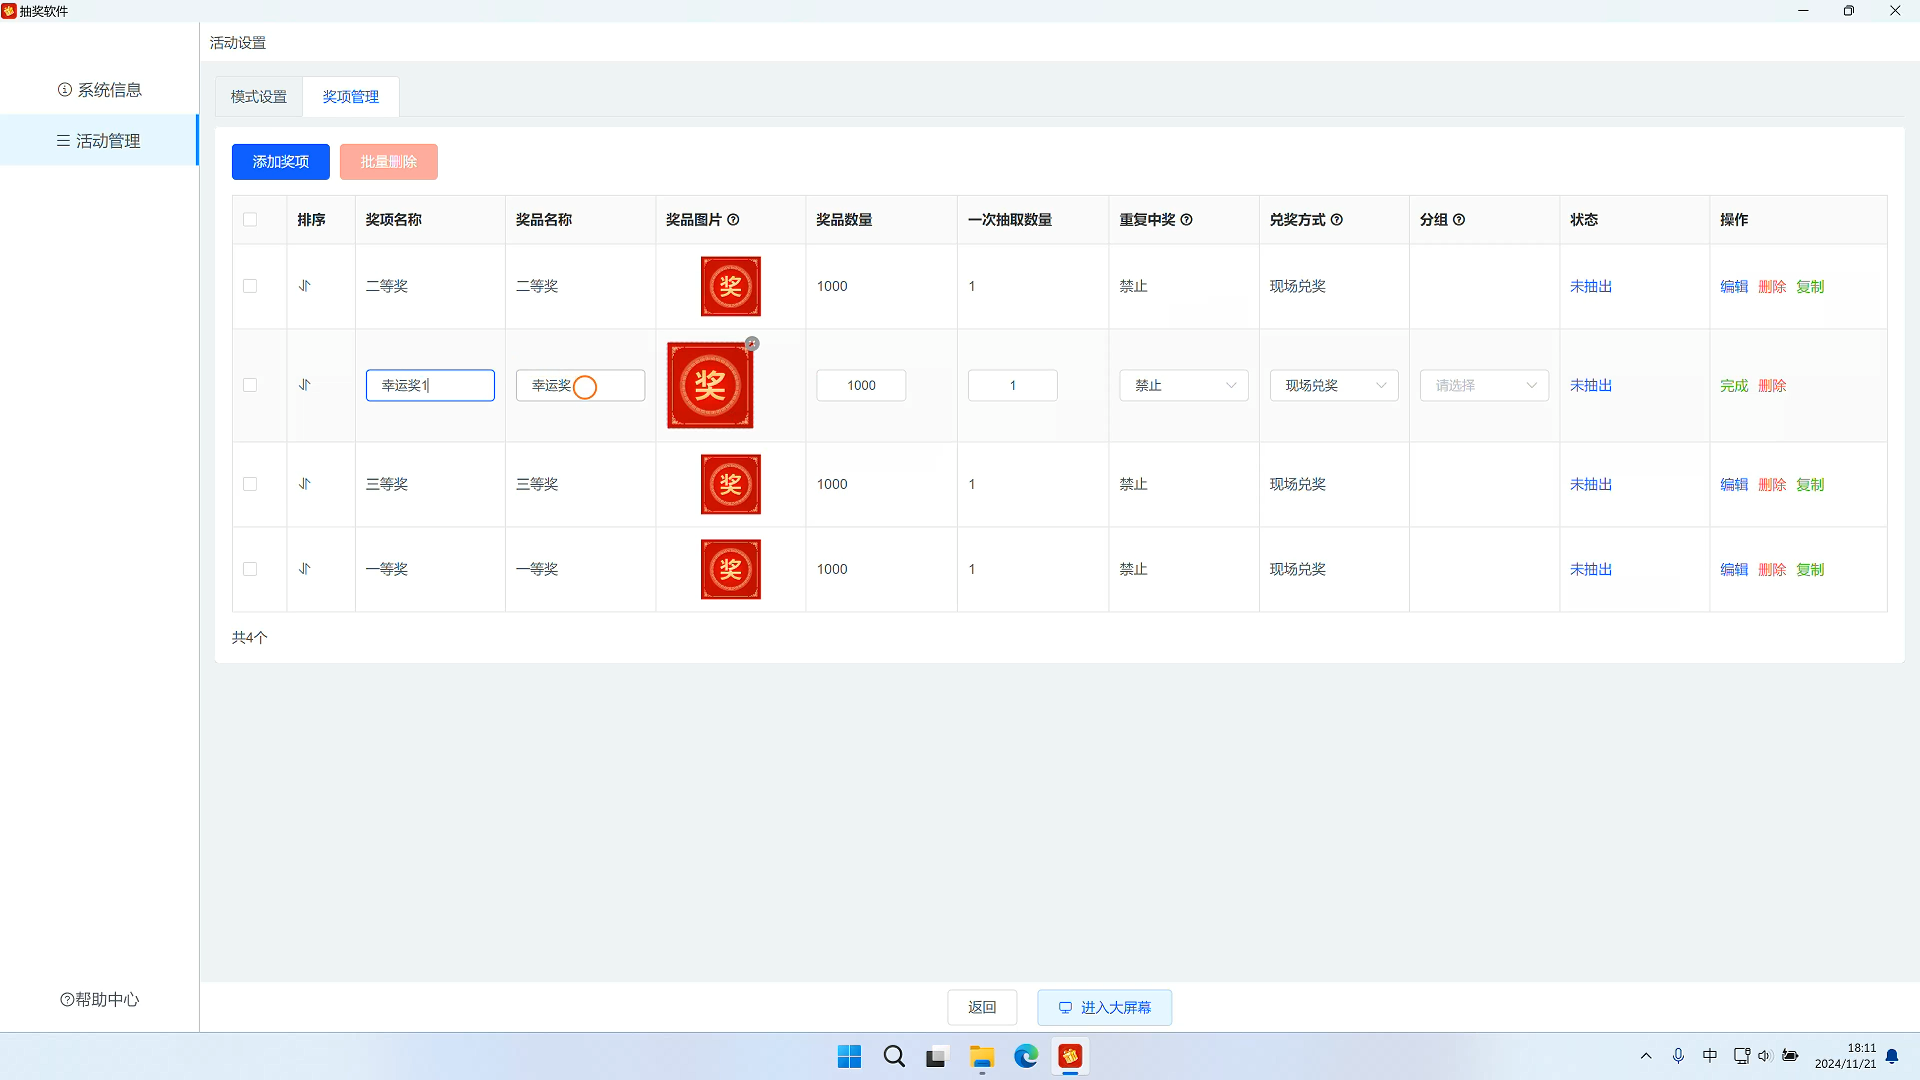Click help icon beside 分组 header

coord(1459,220)
